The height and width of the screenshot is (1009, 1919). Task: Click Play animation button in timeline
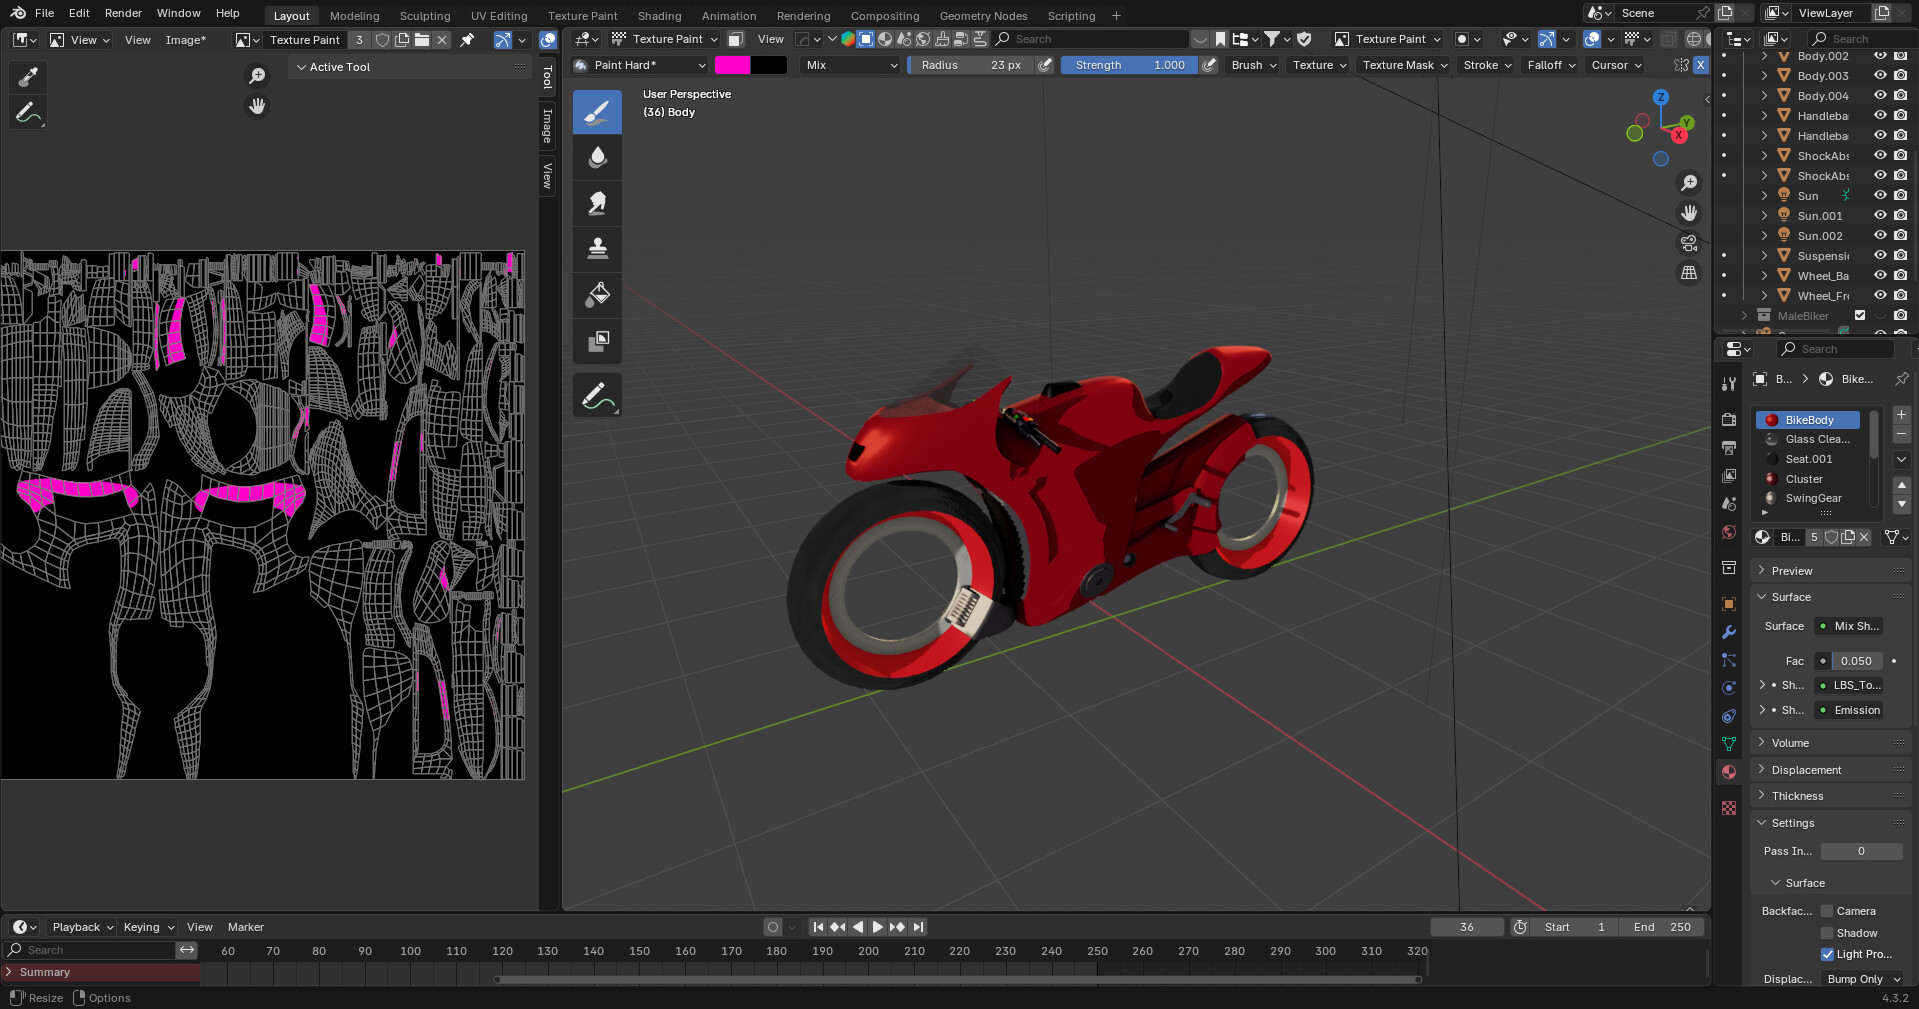coord(877,927)
